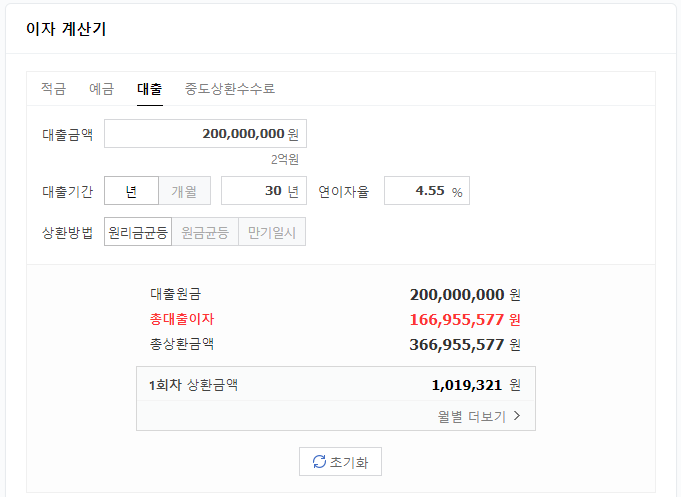Click the loan period 30 년 field

point(264,191)
